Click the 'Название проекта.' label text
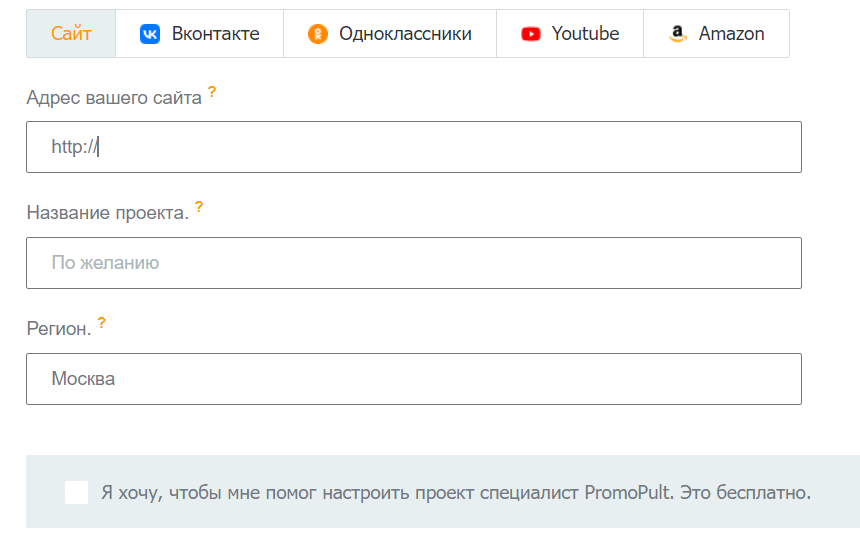The height and width of the screenshot is (553, 860). coord(107,213)
